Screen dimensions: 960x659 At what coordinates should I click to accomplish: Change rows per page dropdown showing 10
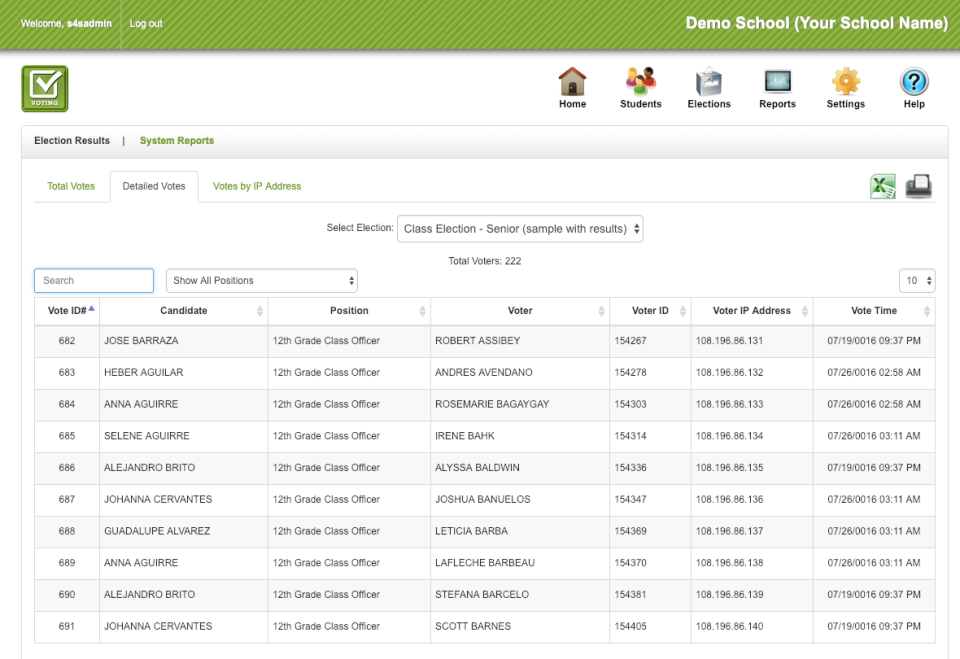(917, 281)
